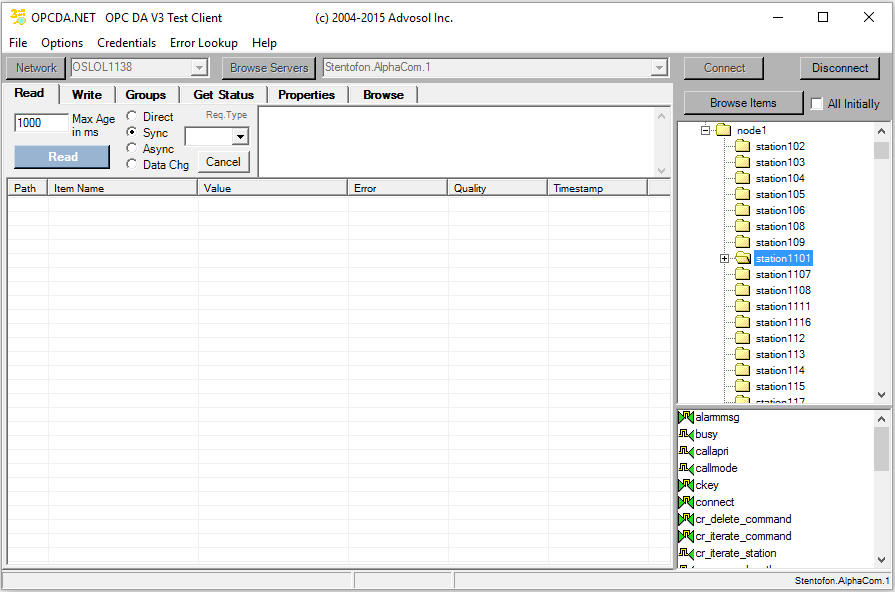Viewport: 895px width, 592px height.
Task: Click the Disconnect button
Action: pyautogui.click(x=839, y=68)
